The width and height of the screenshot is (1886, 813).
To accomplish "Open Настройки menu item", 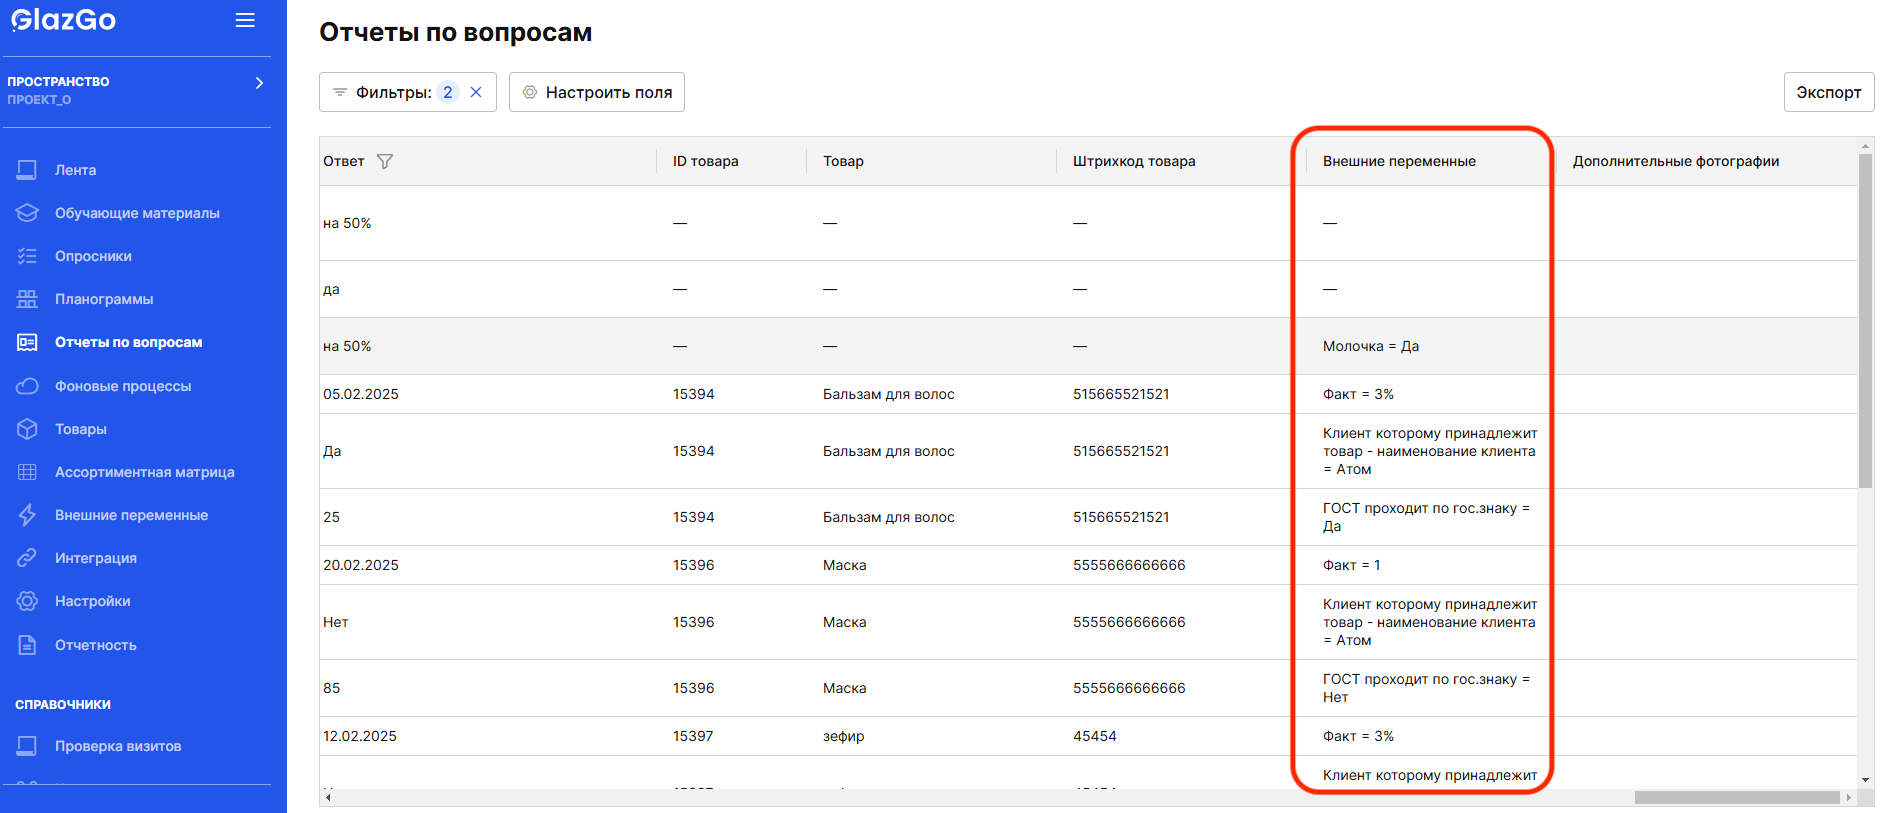I will click(92, 601).
